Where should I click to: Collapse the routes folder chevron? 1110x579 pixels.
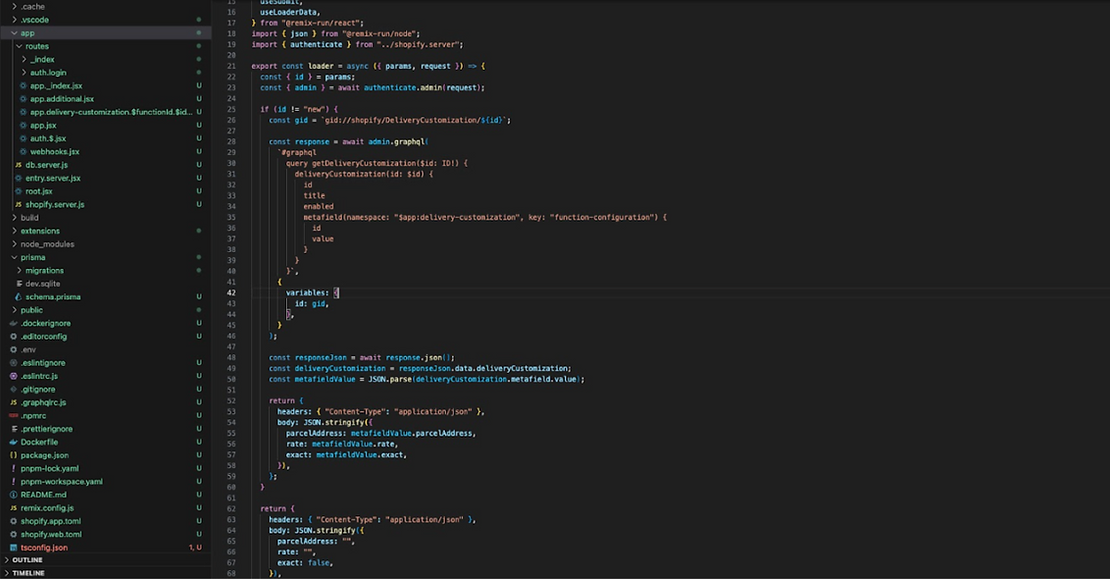click(19, 46)
